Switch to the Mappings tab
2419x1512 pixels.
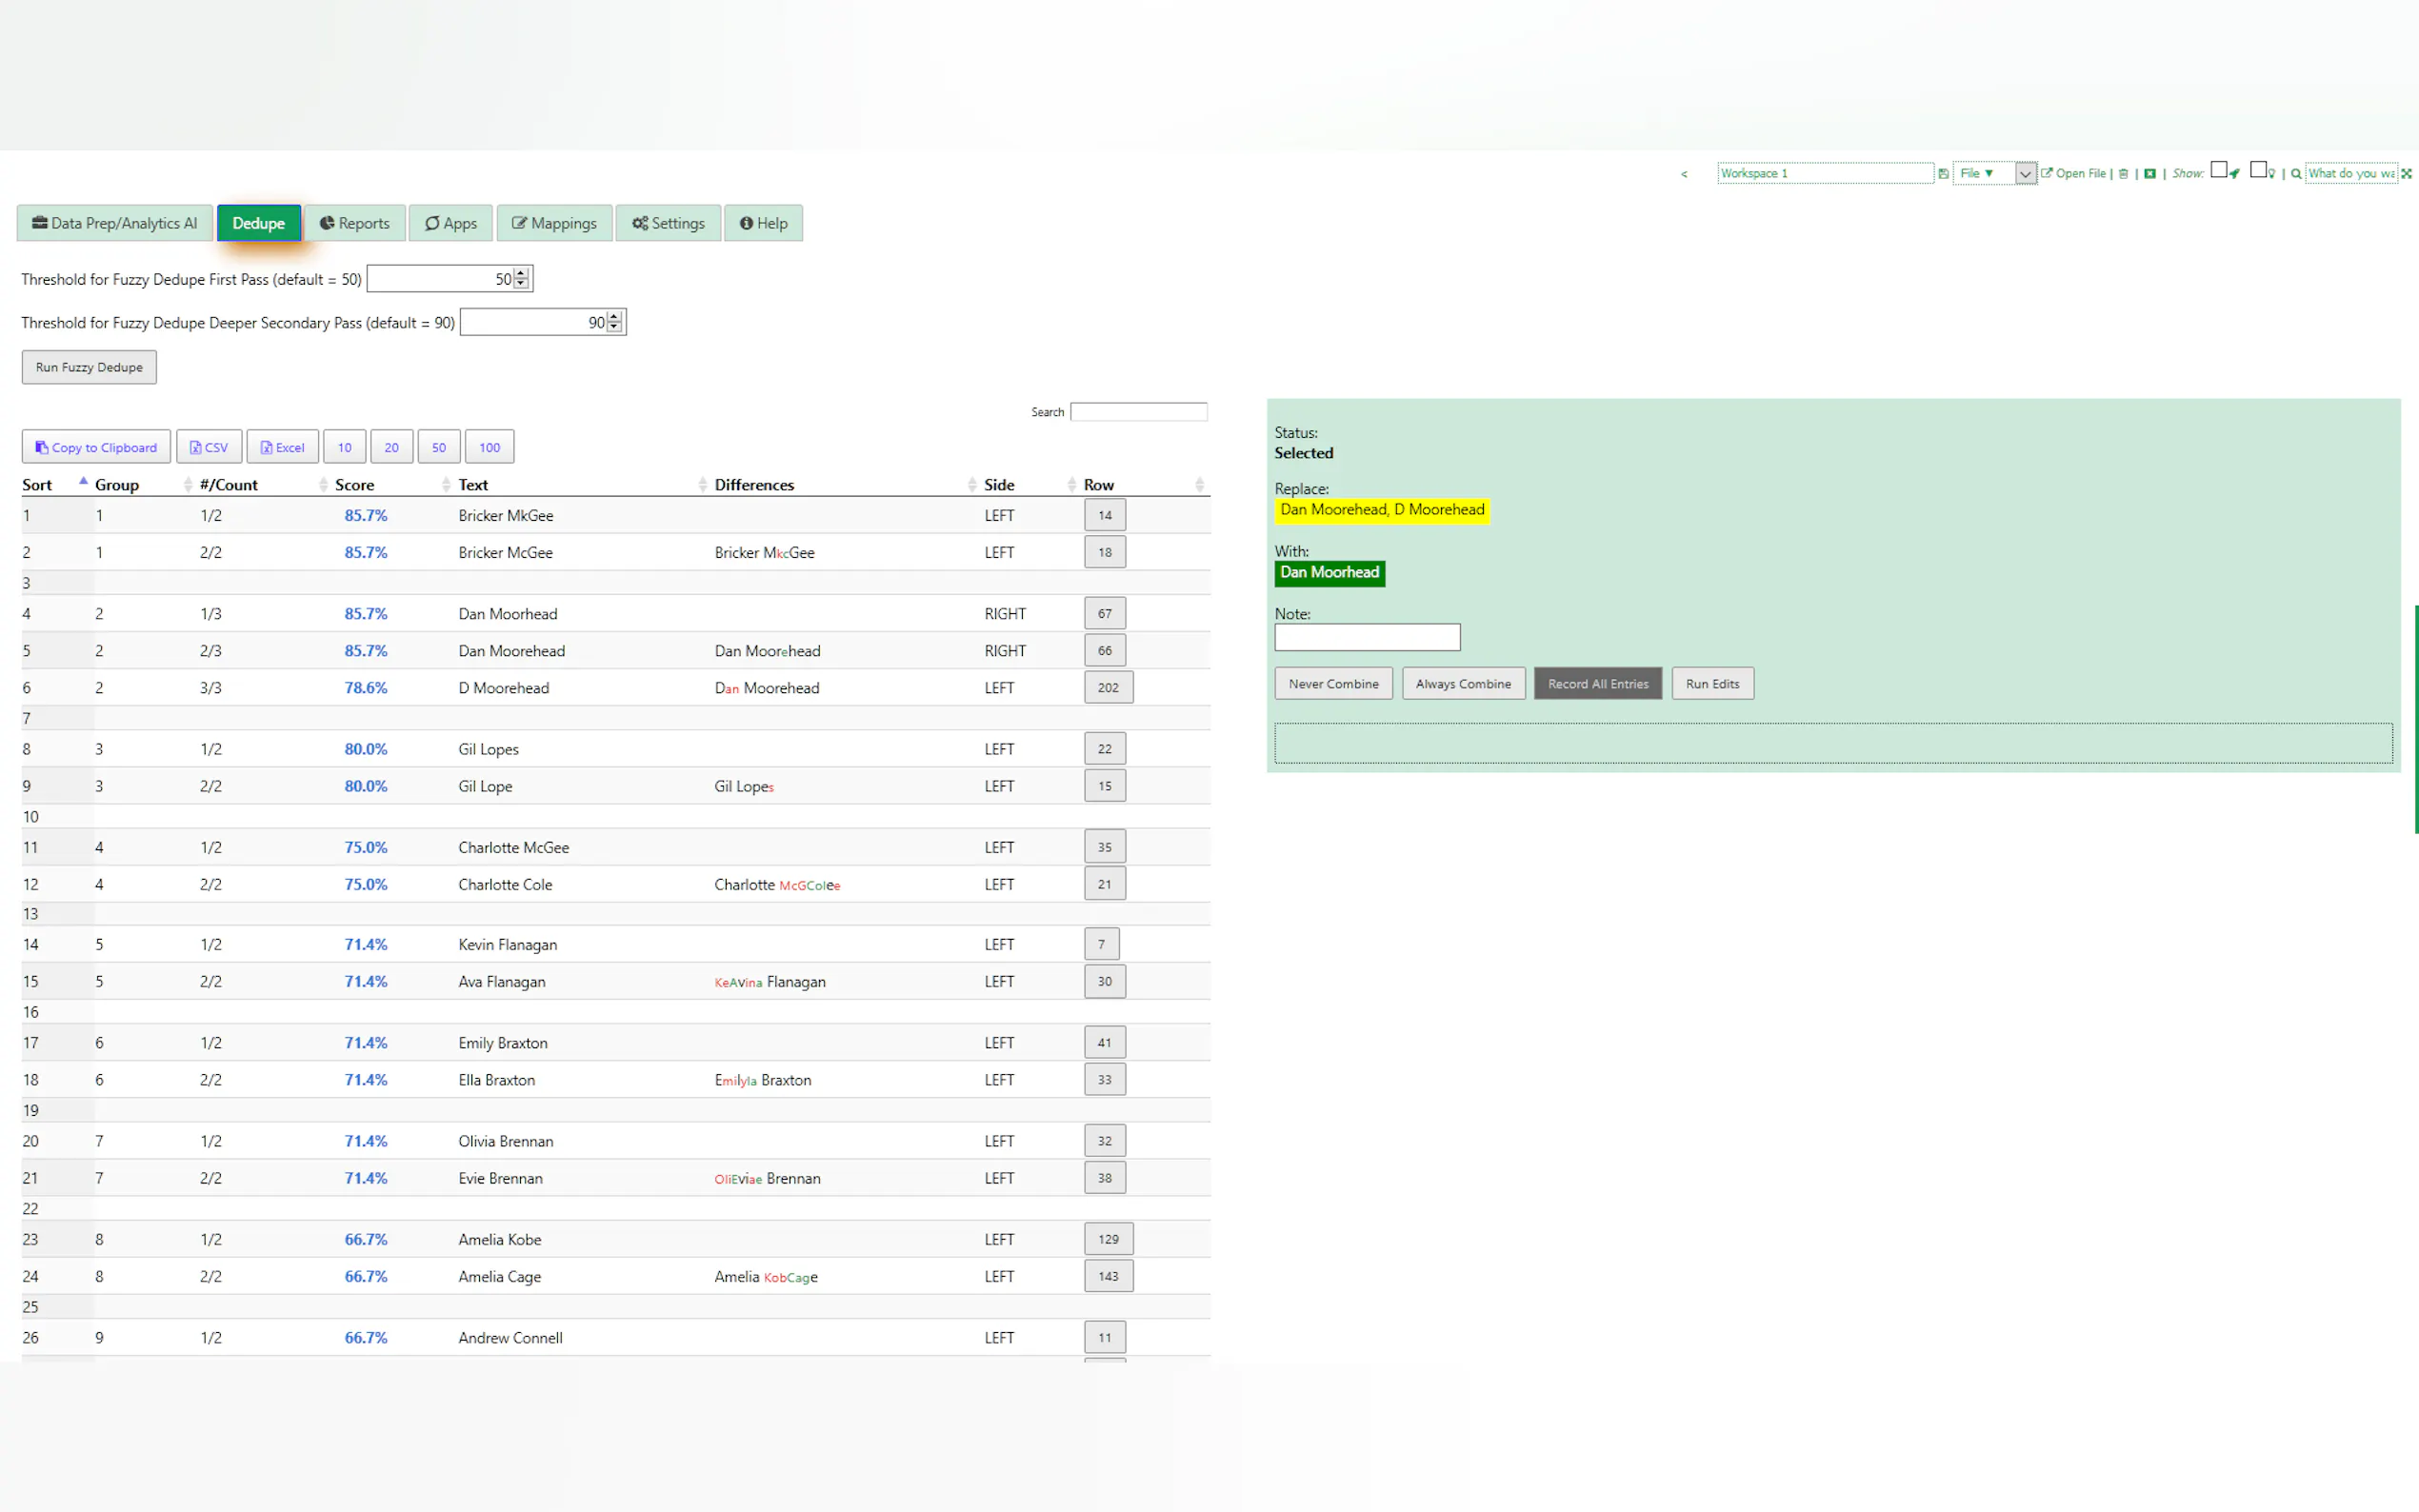(x=554, y=223)
